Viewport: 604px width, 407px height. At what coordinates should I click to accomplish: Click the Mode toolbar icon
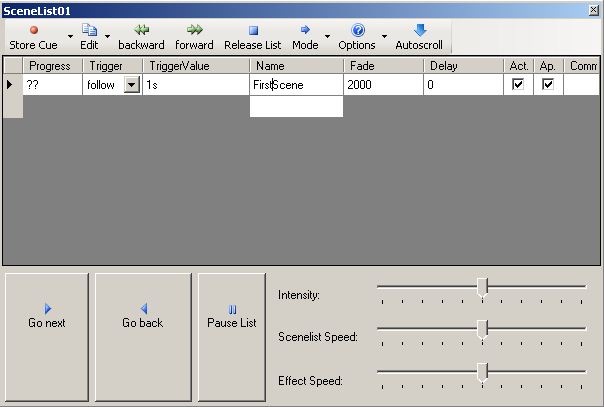[x=305, y=30]
